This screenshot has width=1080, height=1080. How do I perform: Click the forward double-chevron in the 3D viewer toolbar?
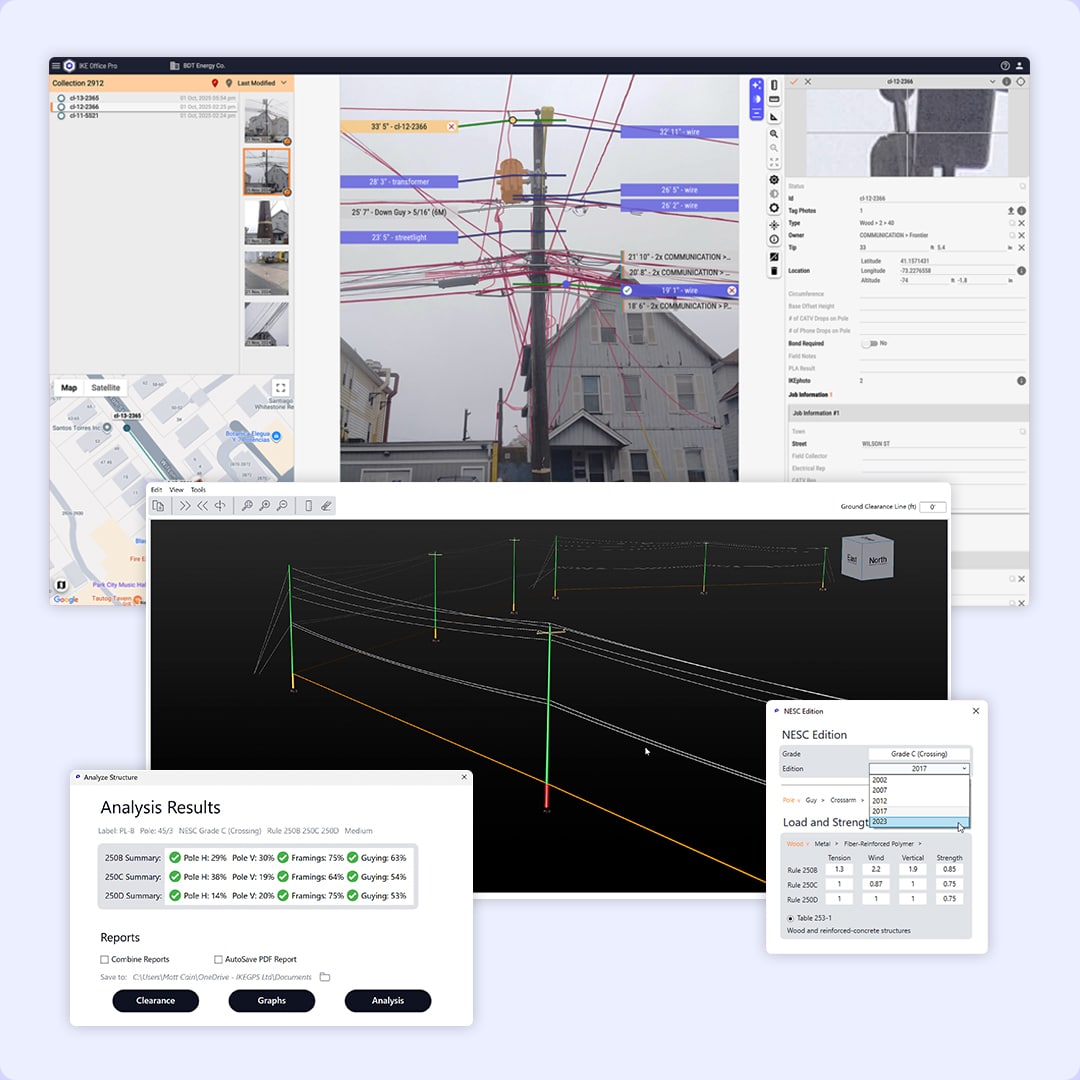click(x=185, y=506)
